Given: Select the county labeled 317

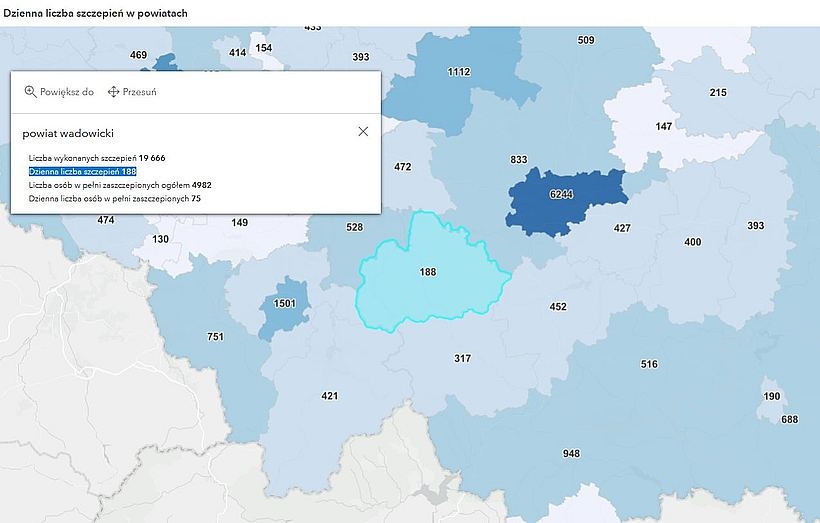Looking at the screenshot, I should (462, 358).
